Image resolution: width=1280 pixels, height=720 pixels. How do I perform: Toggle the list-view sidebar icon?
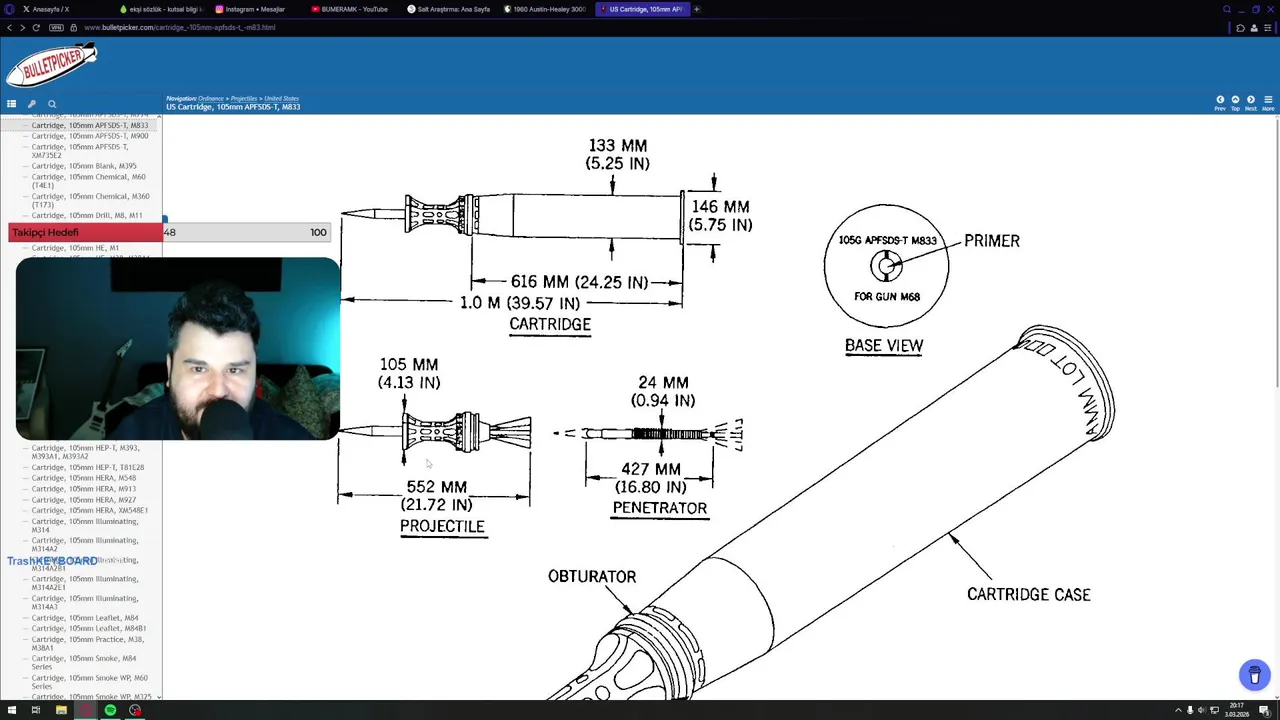pos(11,104)
